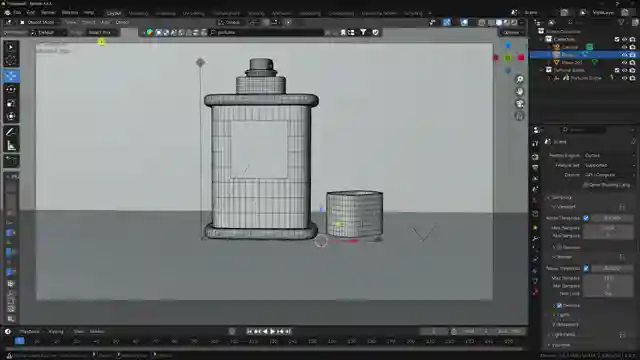The width and height of the screenshot is (640, 360).
Task: Hide the Camera object with its eye icon
Action: click(x=624, y=47)
